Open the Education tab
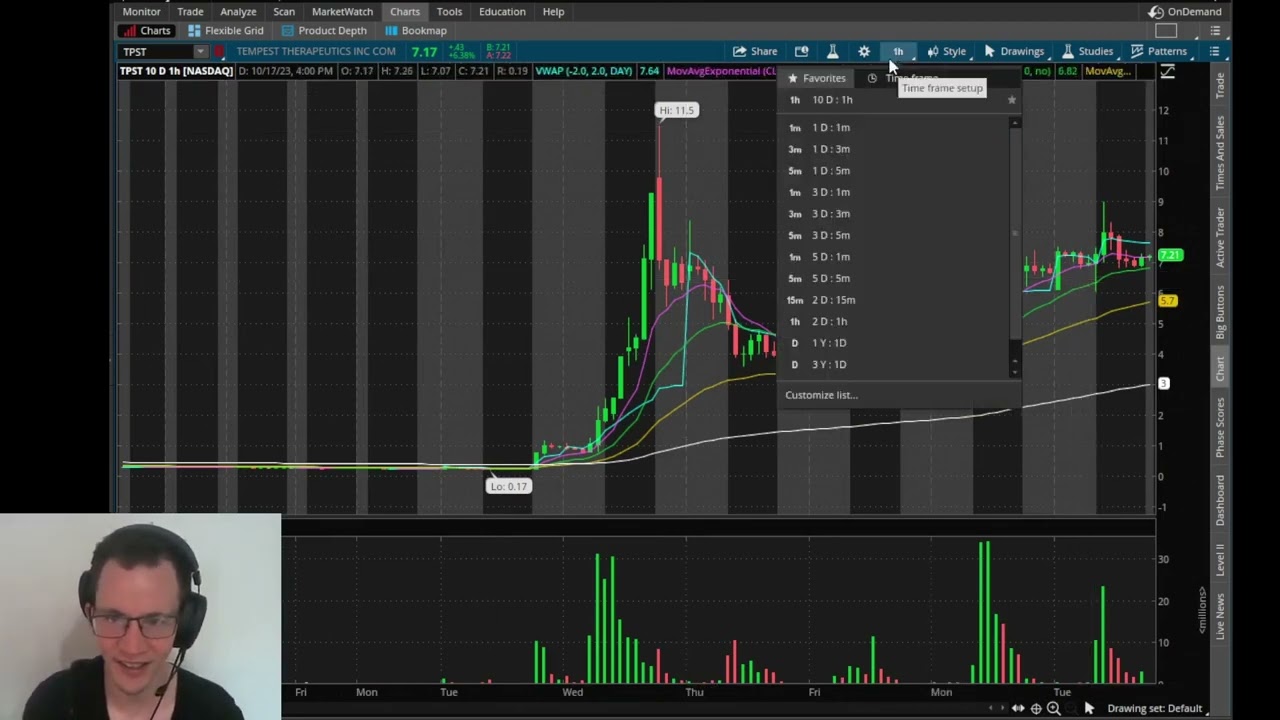Screen dimensions: 1280x720 pyautogui.click(x=502, y=11)
